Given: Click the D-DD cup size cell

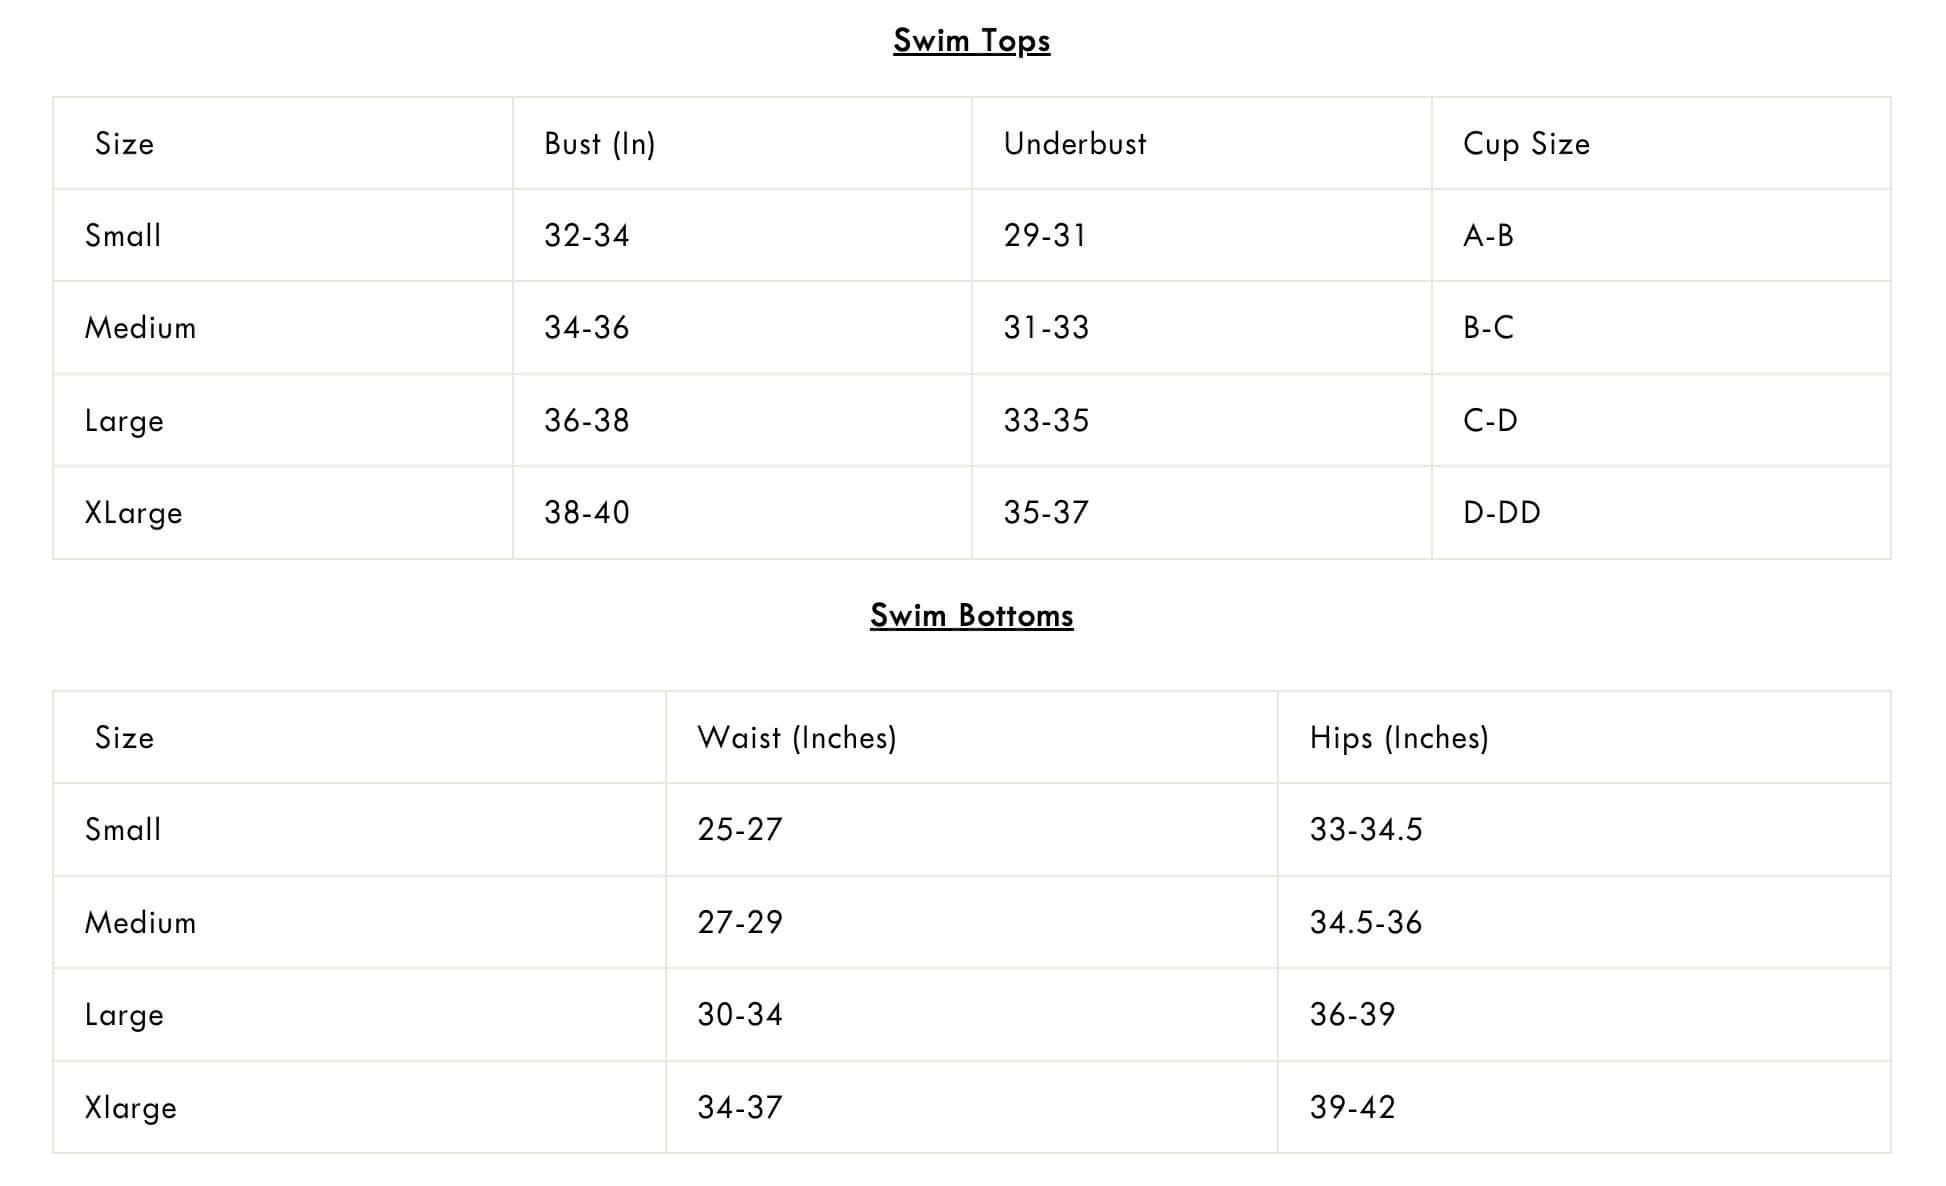Looking at the screenshot, I should [x=1501, y=513].
